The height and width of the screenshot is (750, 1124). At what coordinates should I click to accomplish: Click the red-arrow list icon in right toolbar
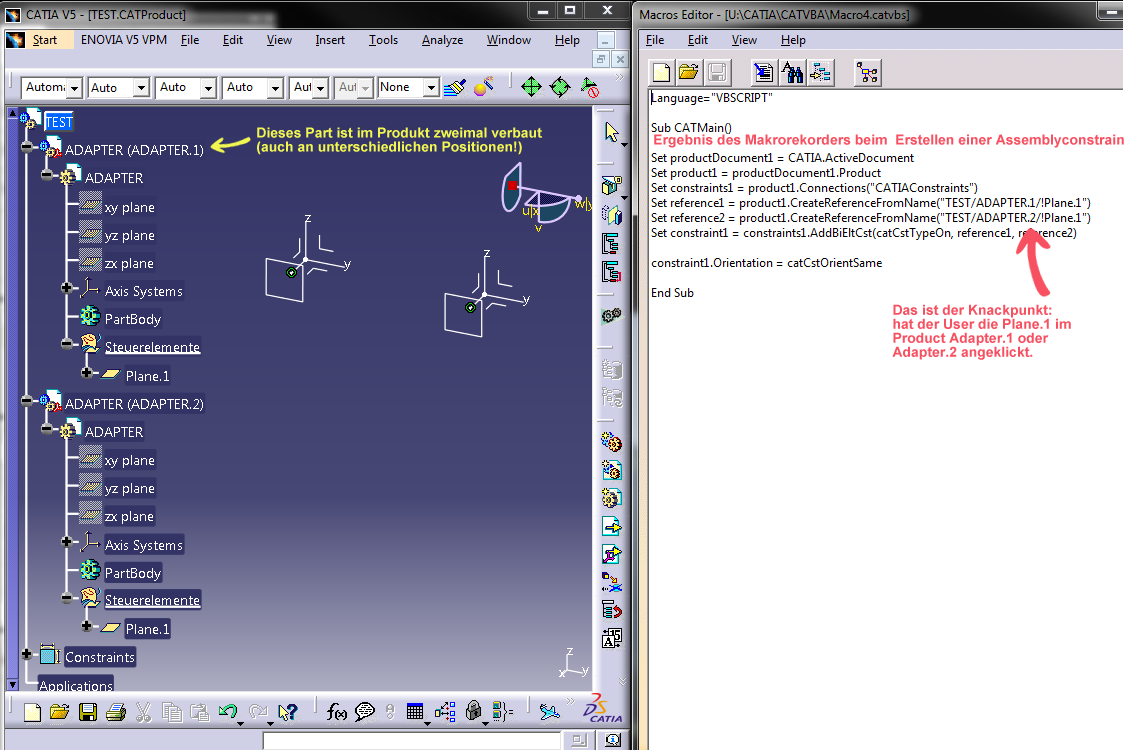[x=611, y=610]
